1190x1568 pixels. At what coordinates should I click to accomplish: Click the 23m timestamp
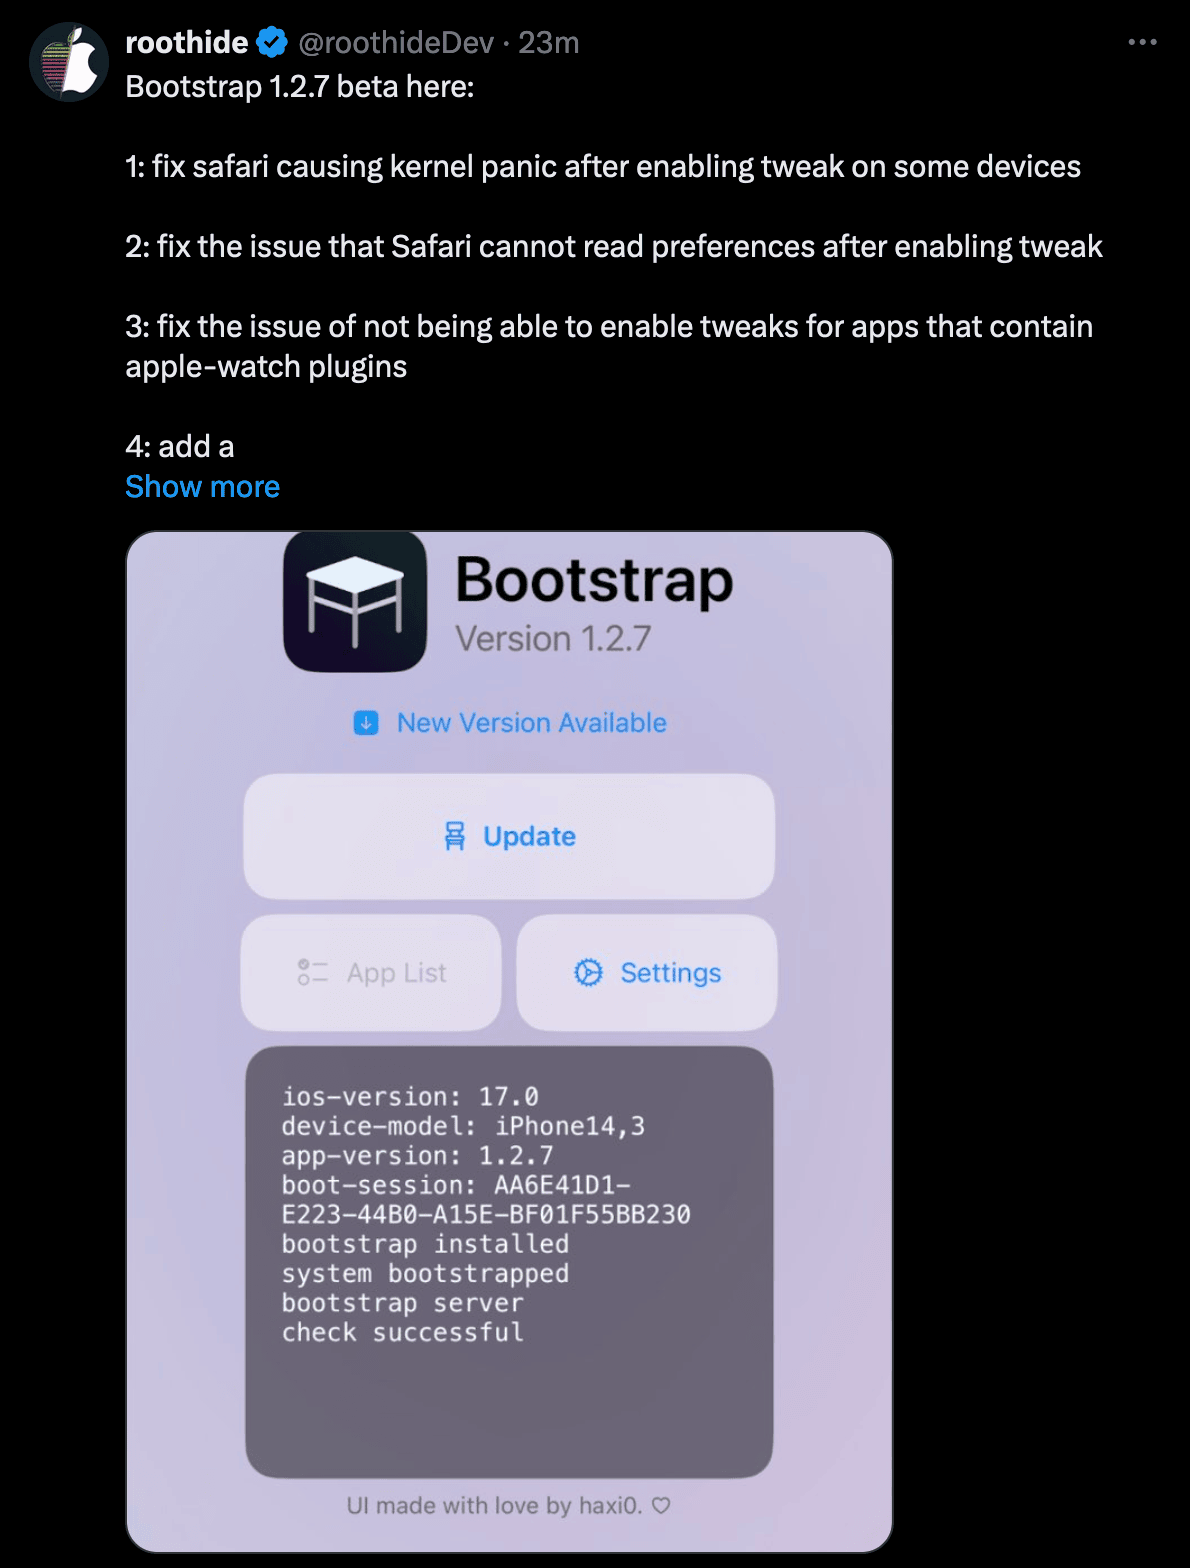click(548, 42)
